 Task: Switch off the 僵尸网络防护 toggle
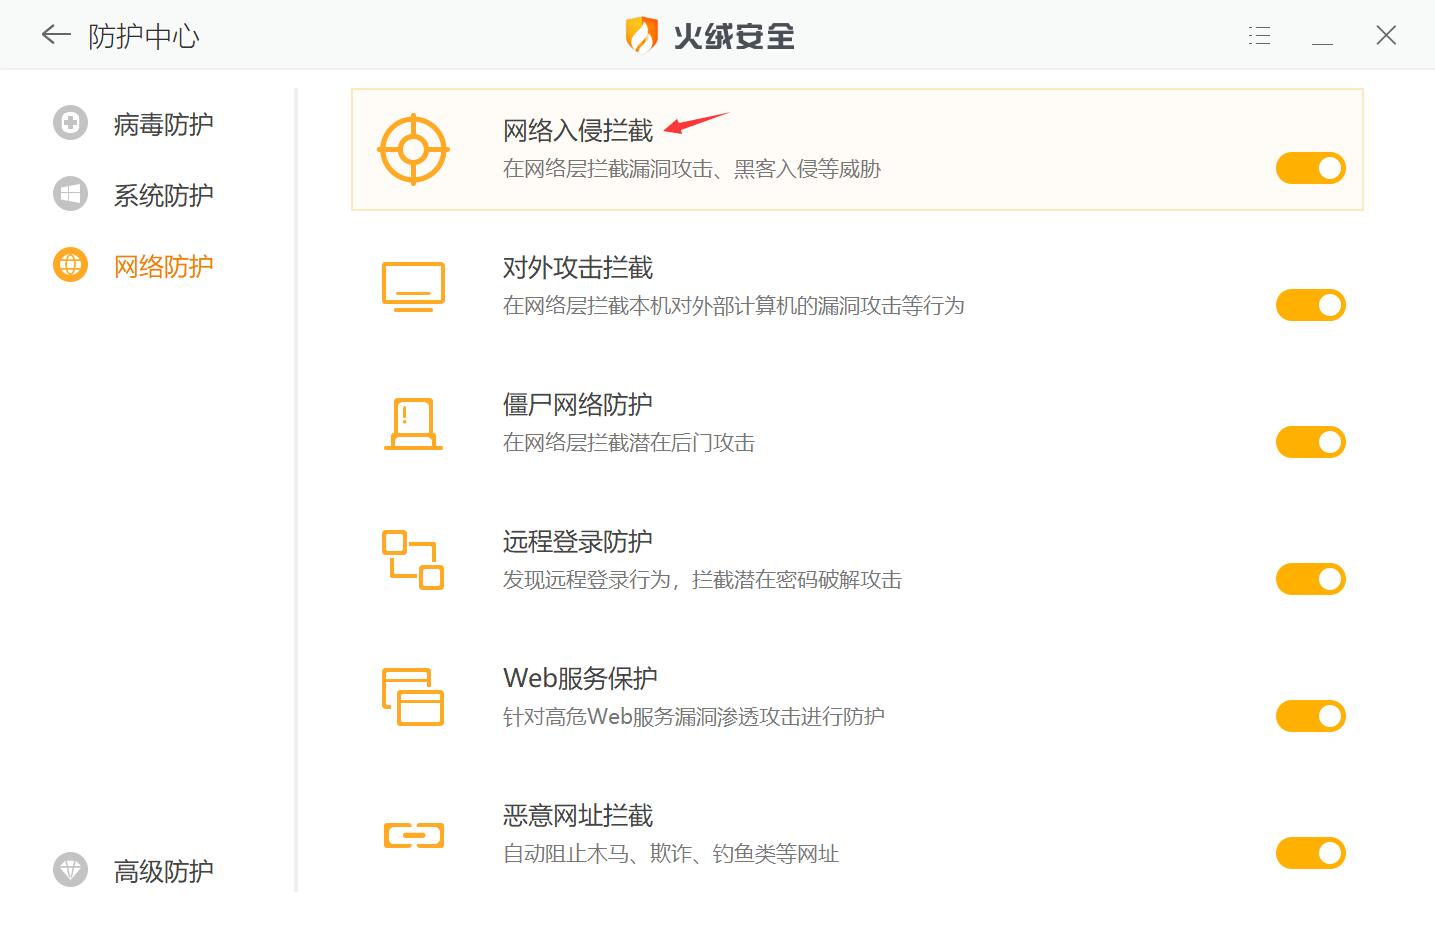coord(1310,442)
